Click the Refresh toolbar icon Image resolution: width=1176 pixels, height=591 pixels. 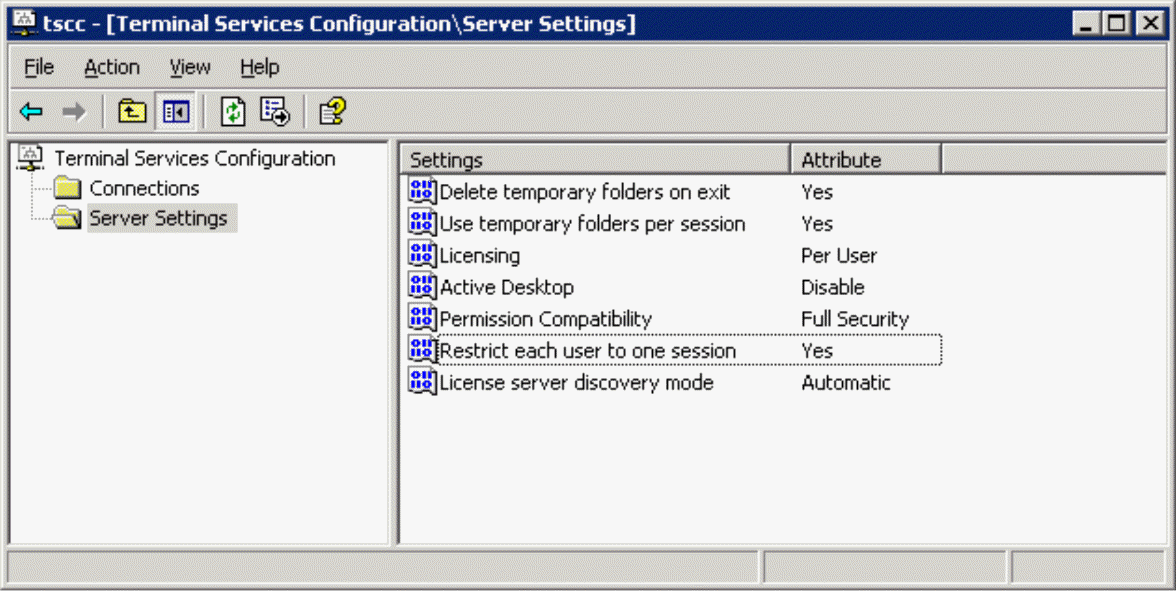click(232, 112)
